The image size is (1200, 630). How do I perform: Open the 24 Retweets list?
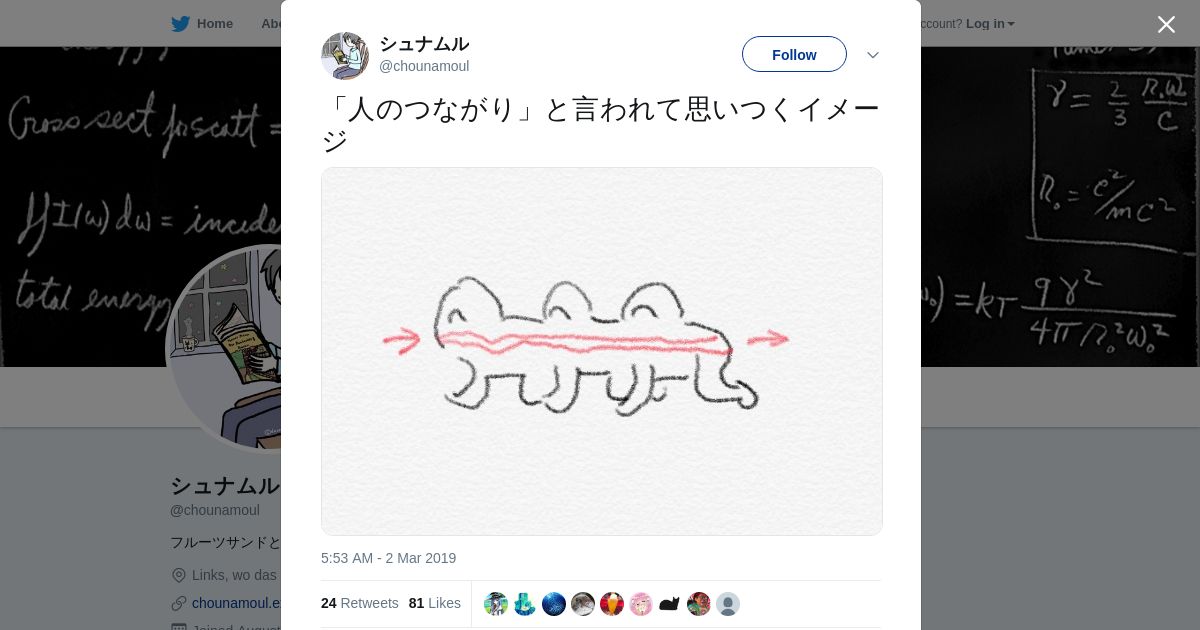point(360,603)
